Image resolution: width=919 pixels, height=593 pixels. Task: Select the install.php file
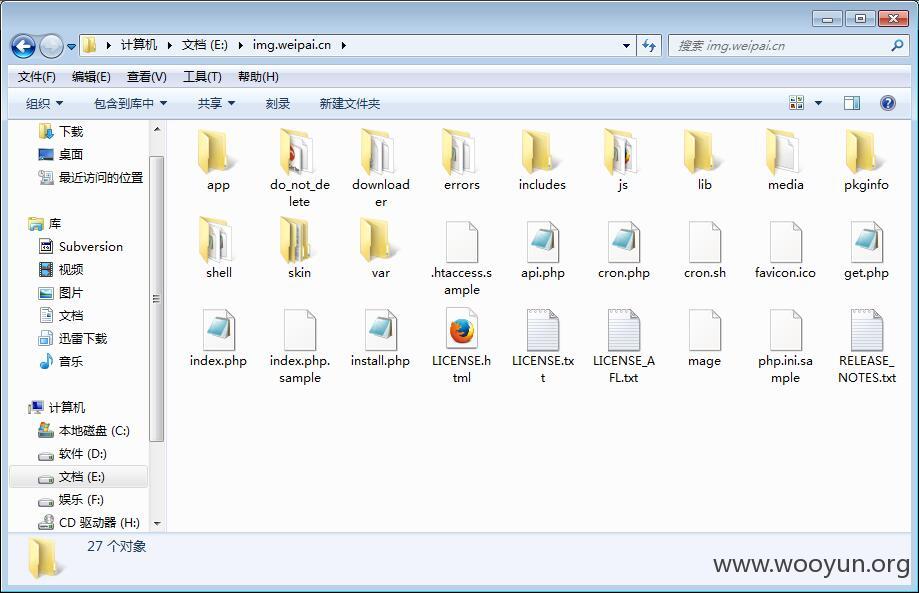[380, 337]
